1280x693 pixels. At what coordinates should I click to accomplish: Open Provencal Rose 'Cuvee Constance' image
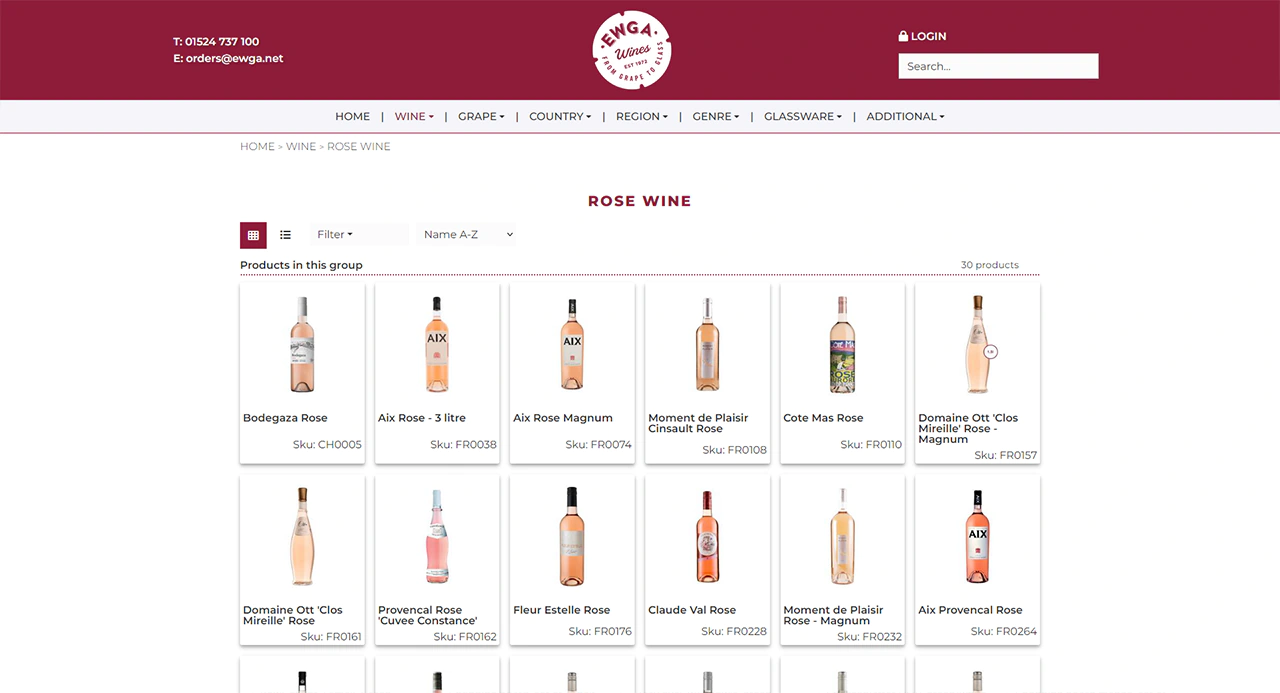tap(437, 537)
